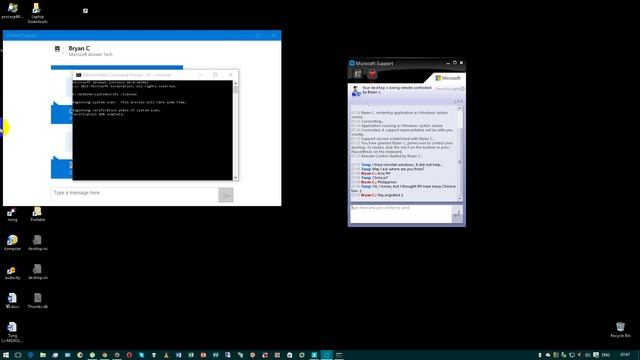Click the Command Prompt scroll up arrow
This screenshot has width=640, height=360.
click(x=236, y=83)
